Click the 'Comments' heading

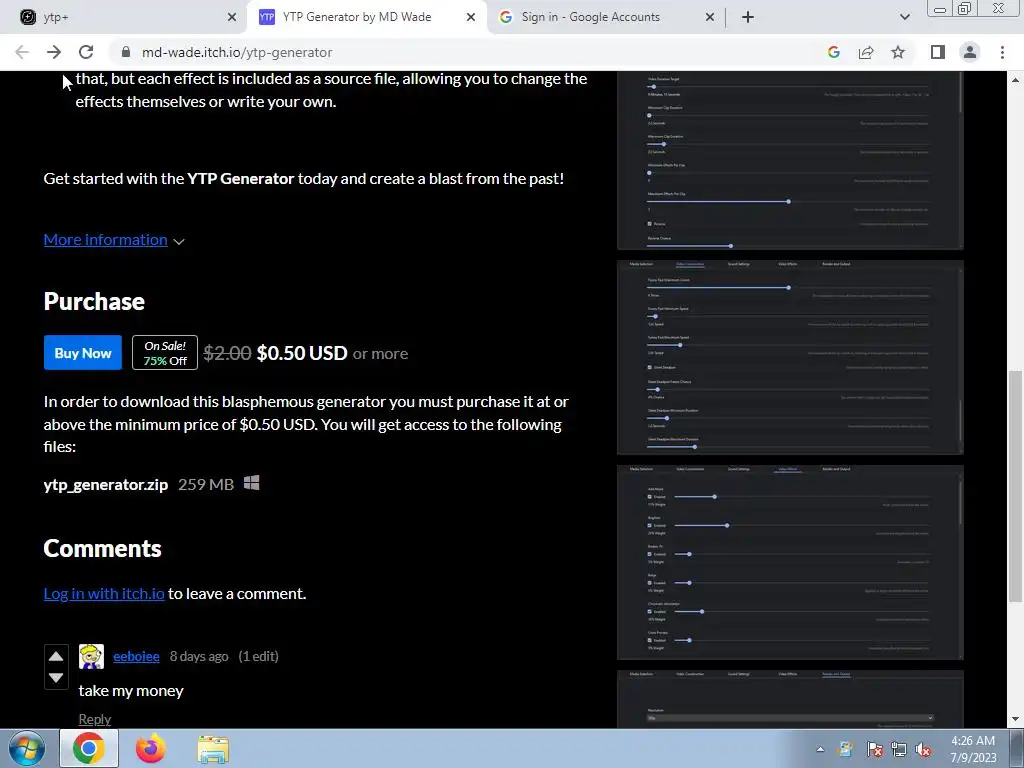click(103, 549)
